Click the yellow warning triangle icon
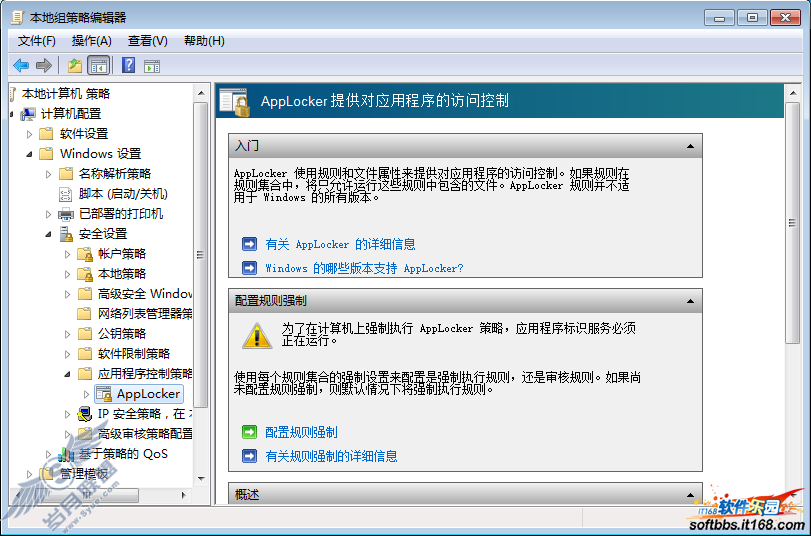This screenshot has width=811, height=536. point(257,336)
